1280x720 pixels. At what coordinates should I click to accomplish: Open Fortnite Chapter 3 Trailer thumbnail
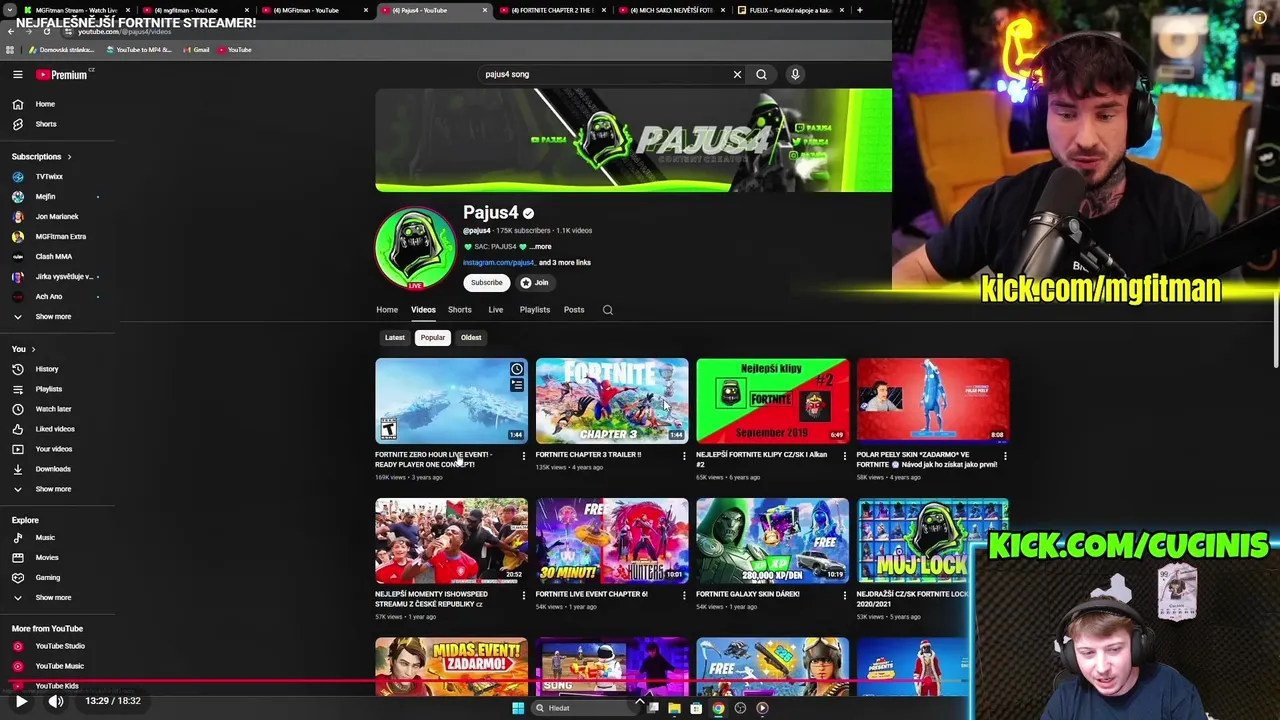click(x=612, y=400)
